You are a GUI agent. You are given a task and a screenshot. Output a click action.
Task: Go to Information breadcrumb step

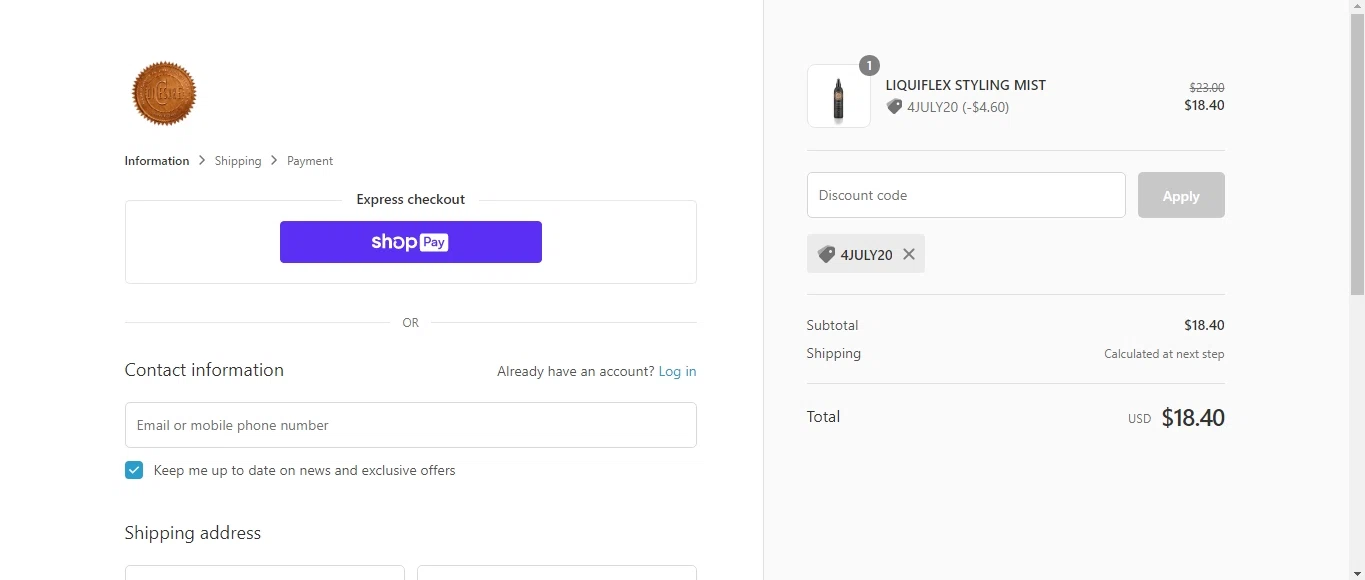pyautogui.click(x=157, y=161)
